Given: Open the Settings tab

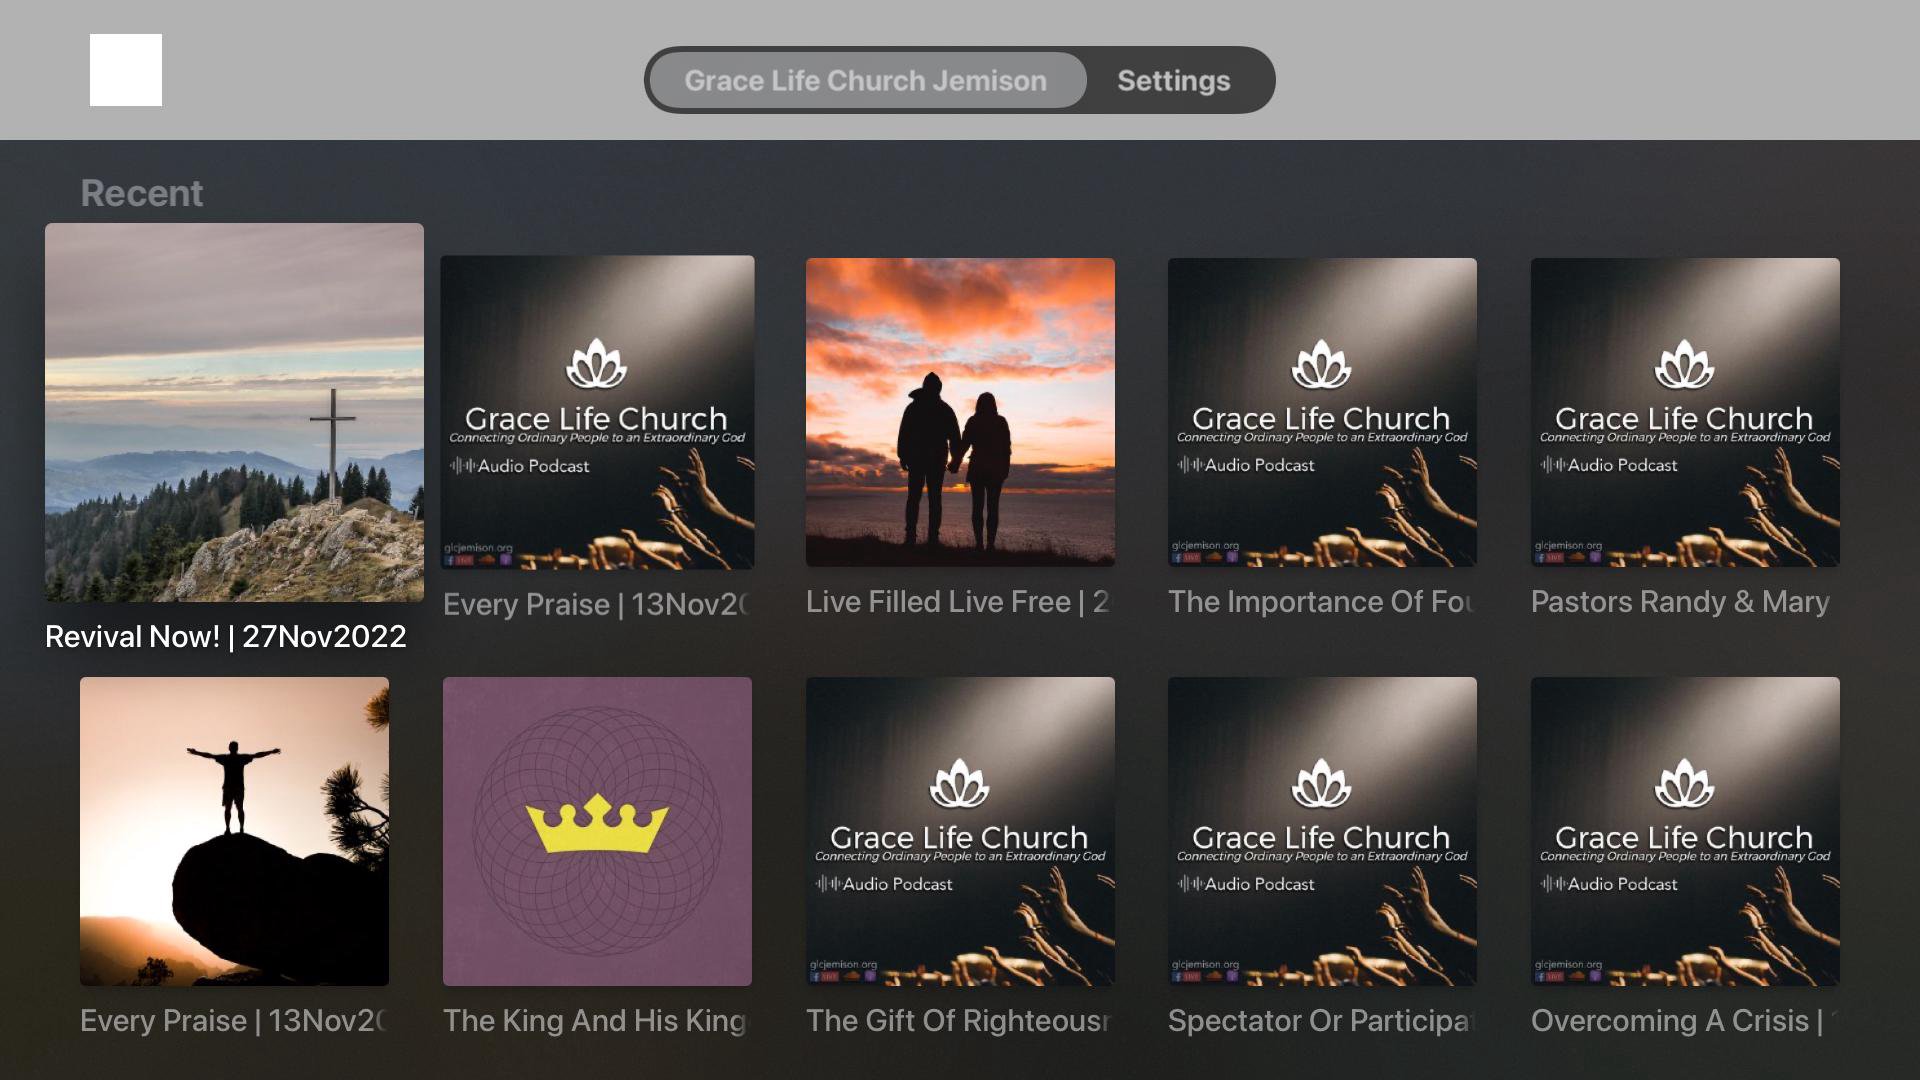Looking at the screenshot, I should pyautogui.click(x=1174, y=80).
